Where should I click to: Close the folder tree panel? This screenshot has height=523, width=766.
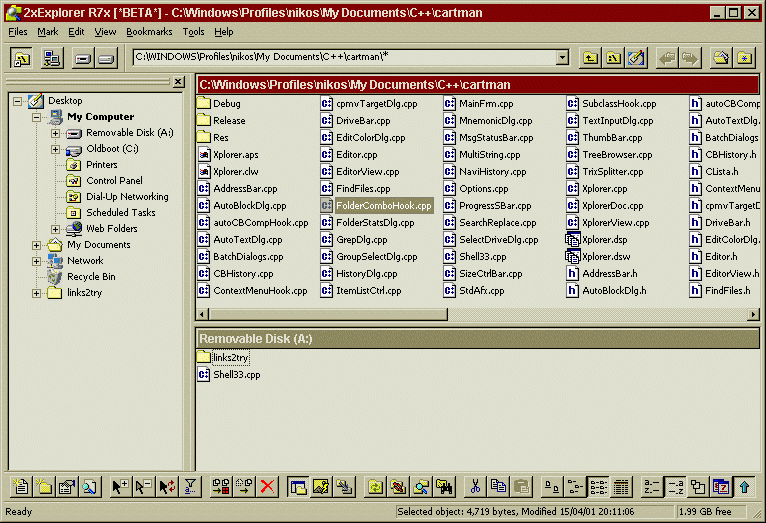178,82
